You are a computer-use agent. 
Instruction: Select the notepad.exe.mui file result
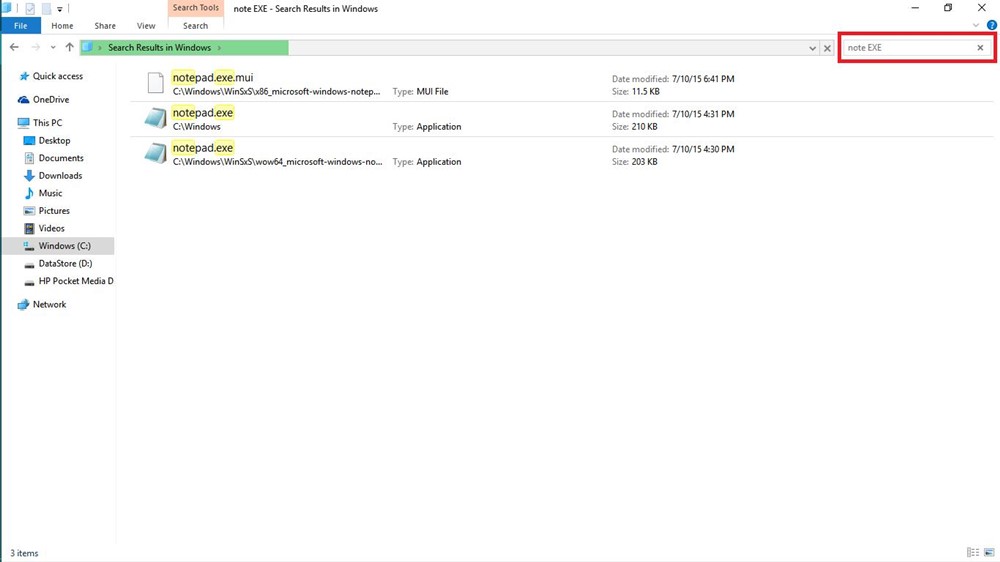(x=561, y=84)
